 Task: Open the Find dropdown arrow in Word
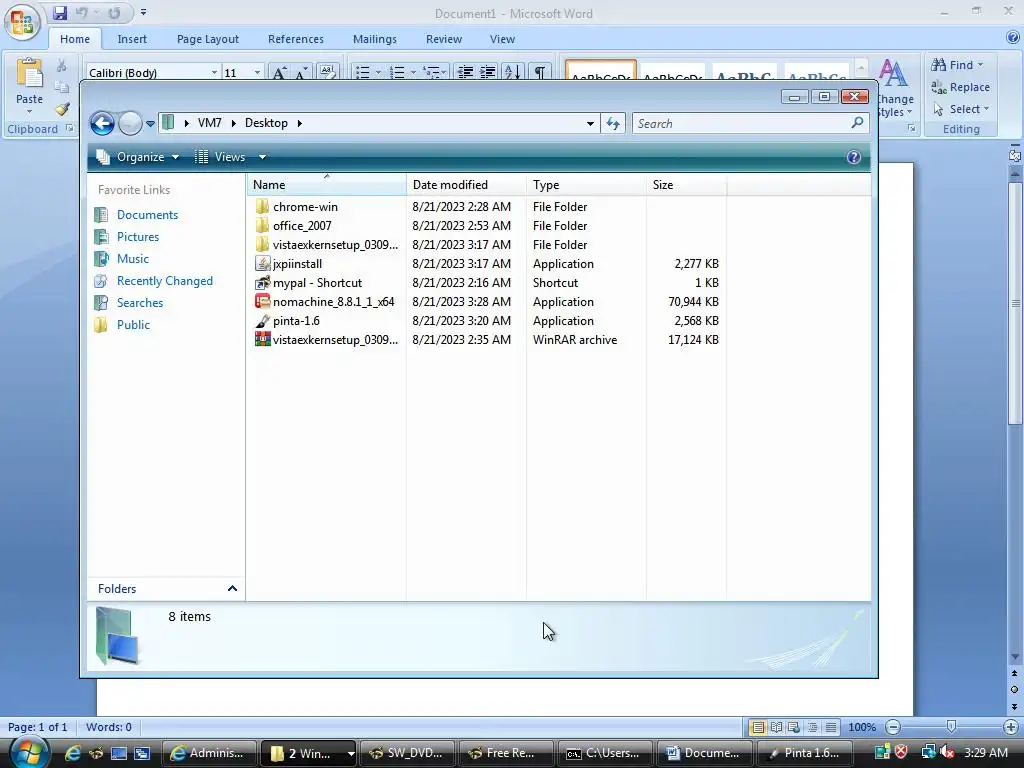(x=980, y=65)
